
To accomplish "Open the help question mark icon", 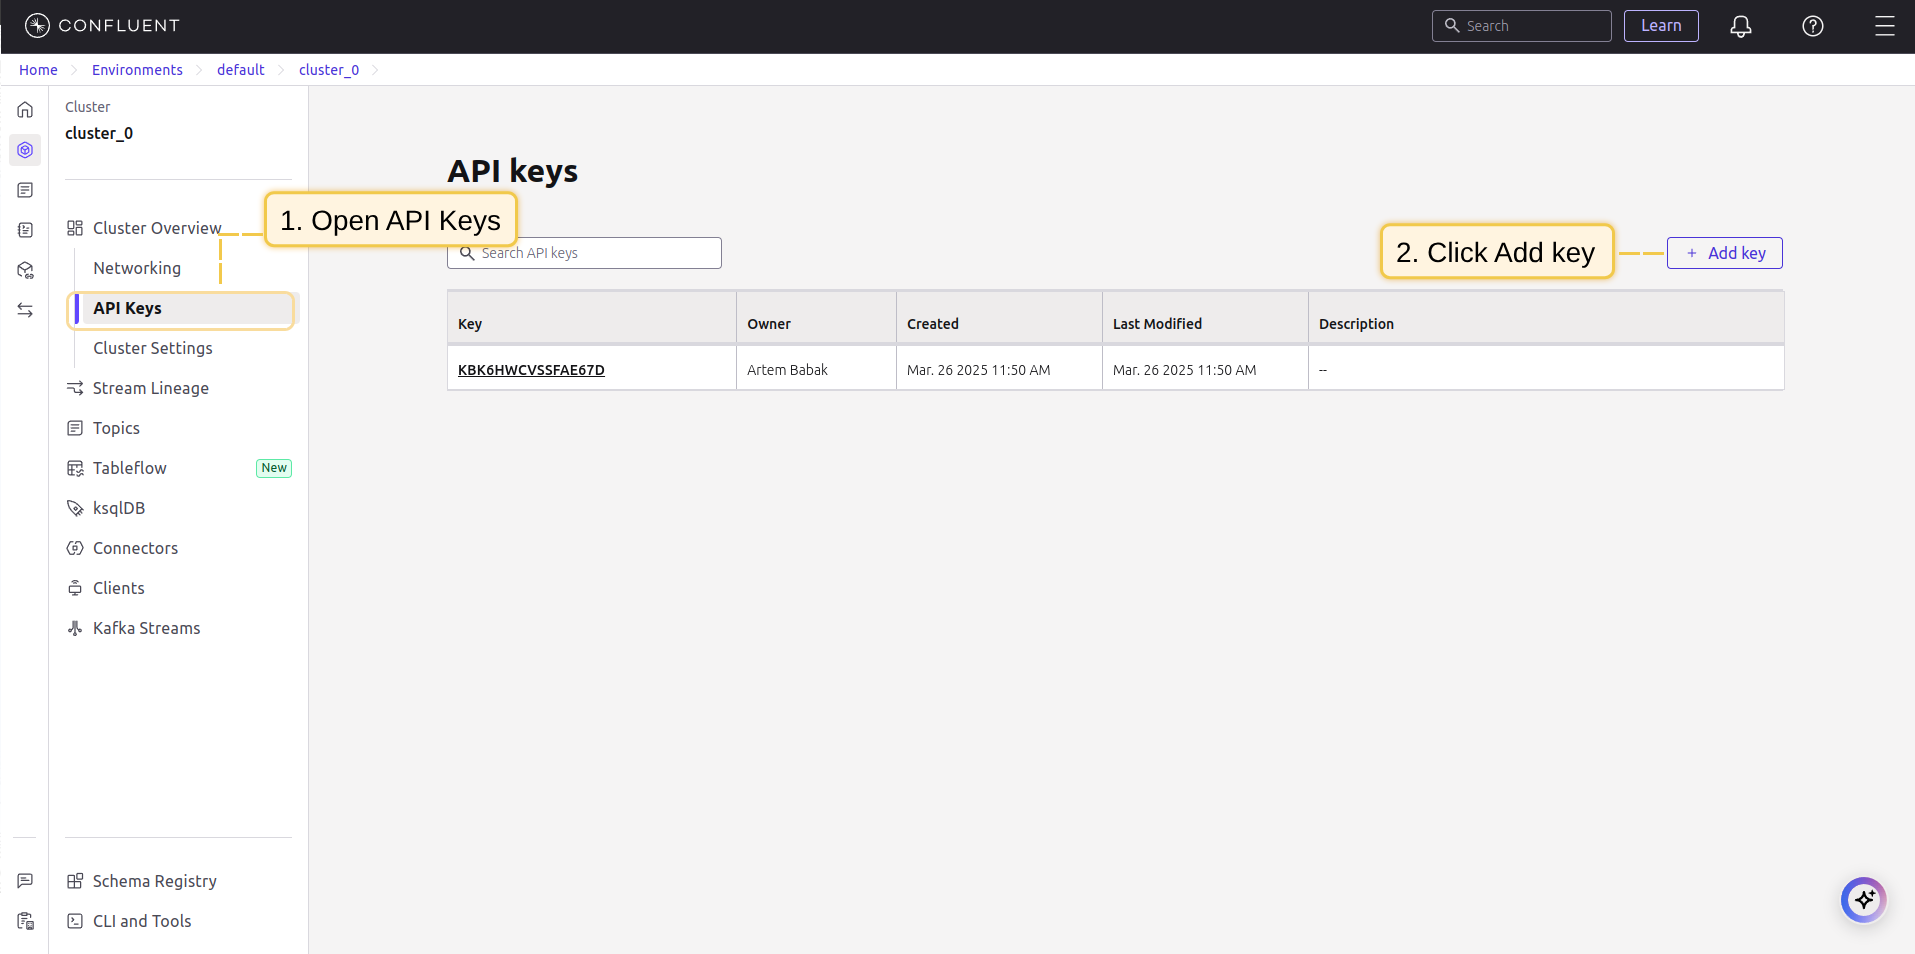I will pyautogui.click(x=1812, y=26).
